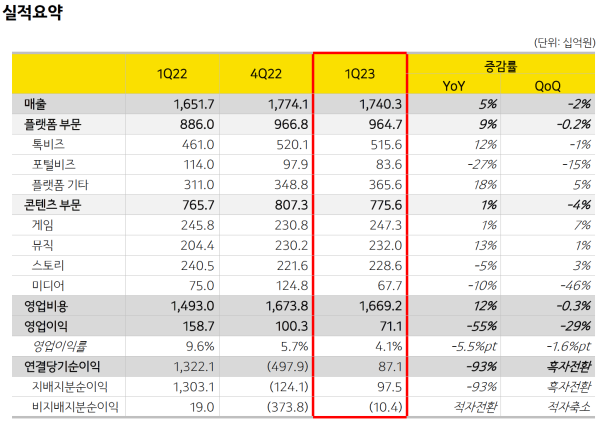Screen dimensions: 600x423
Task: Click the 게임 1Q23 value 247.3
Action: (x=386, y=225)
